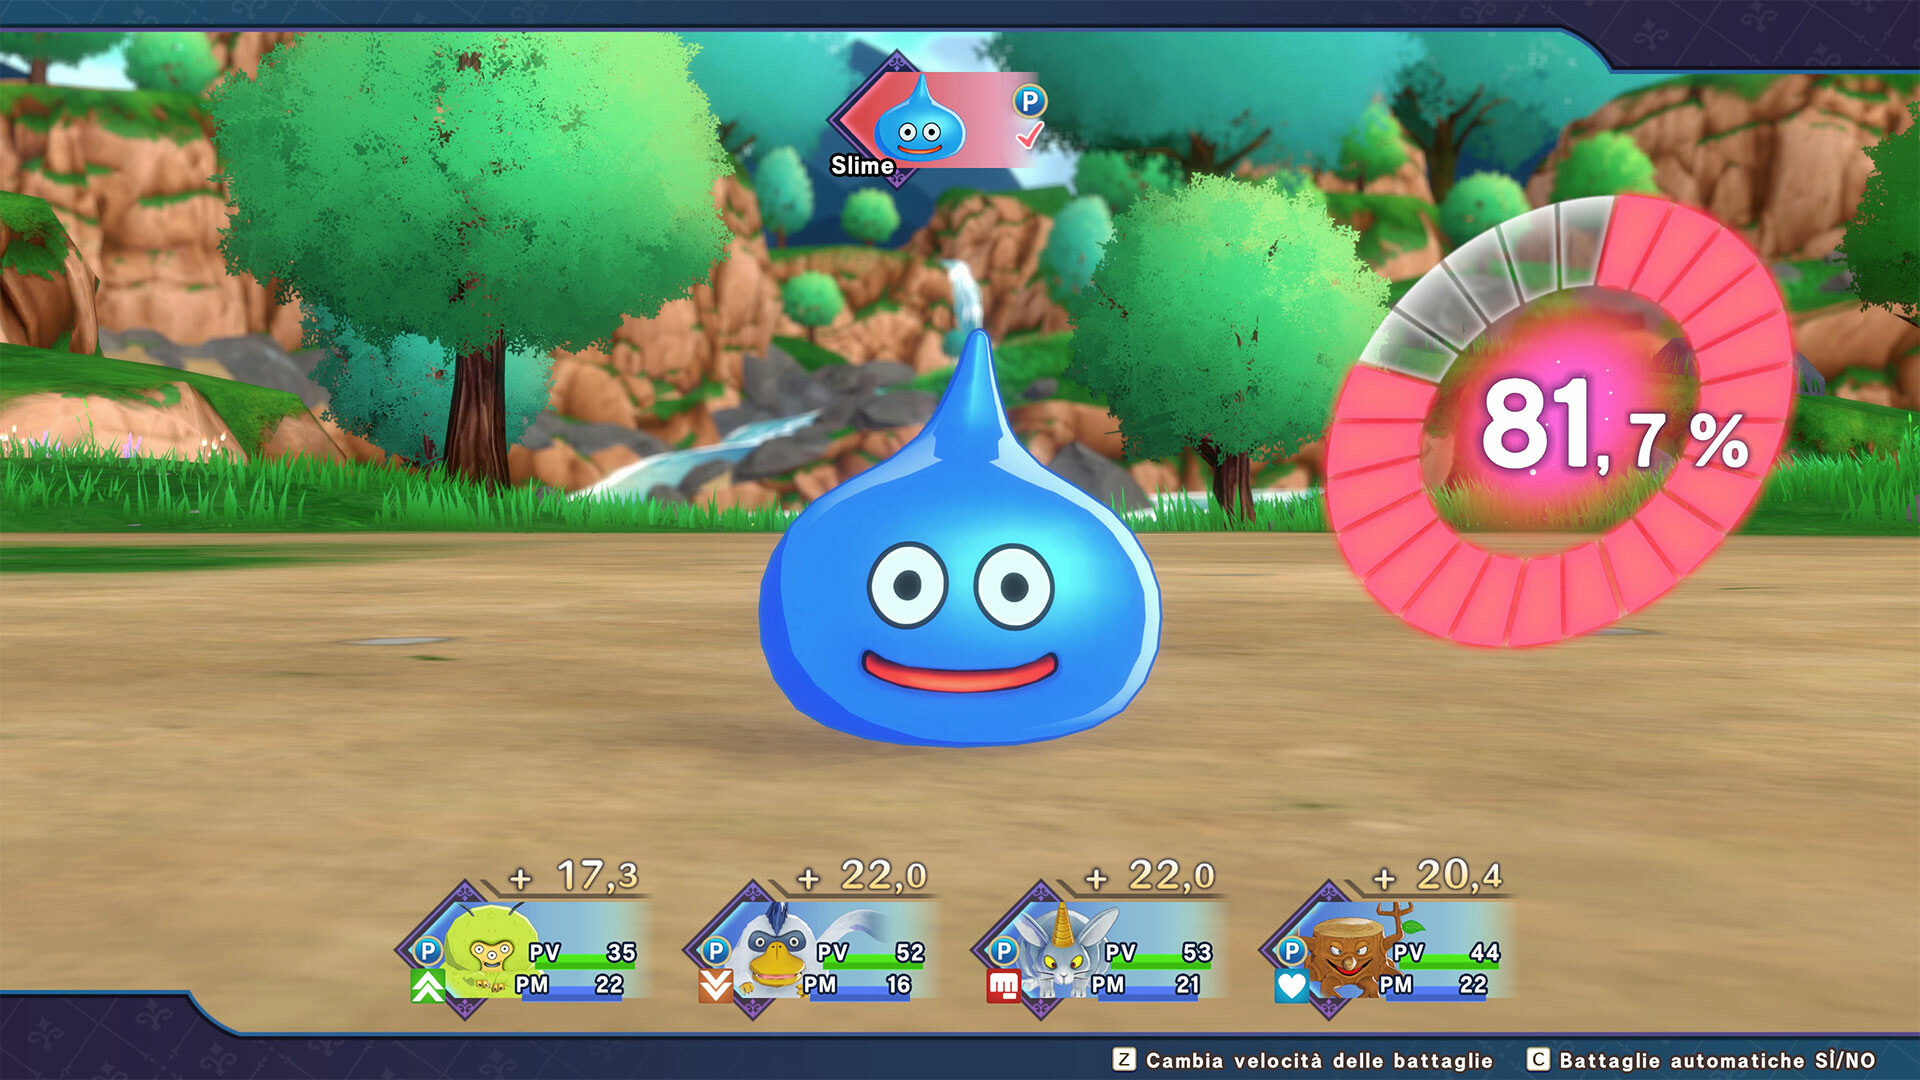Click the P badge on green furball monster
The height and width of the screenshot is (1080, 1920).
(x=428, y=951)
